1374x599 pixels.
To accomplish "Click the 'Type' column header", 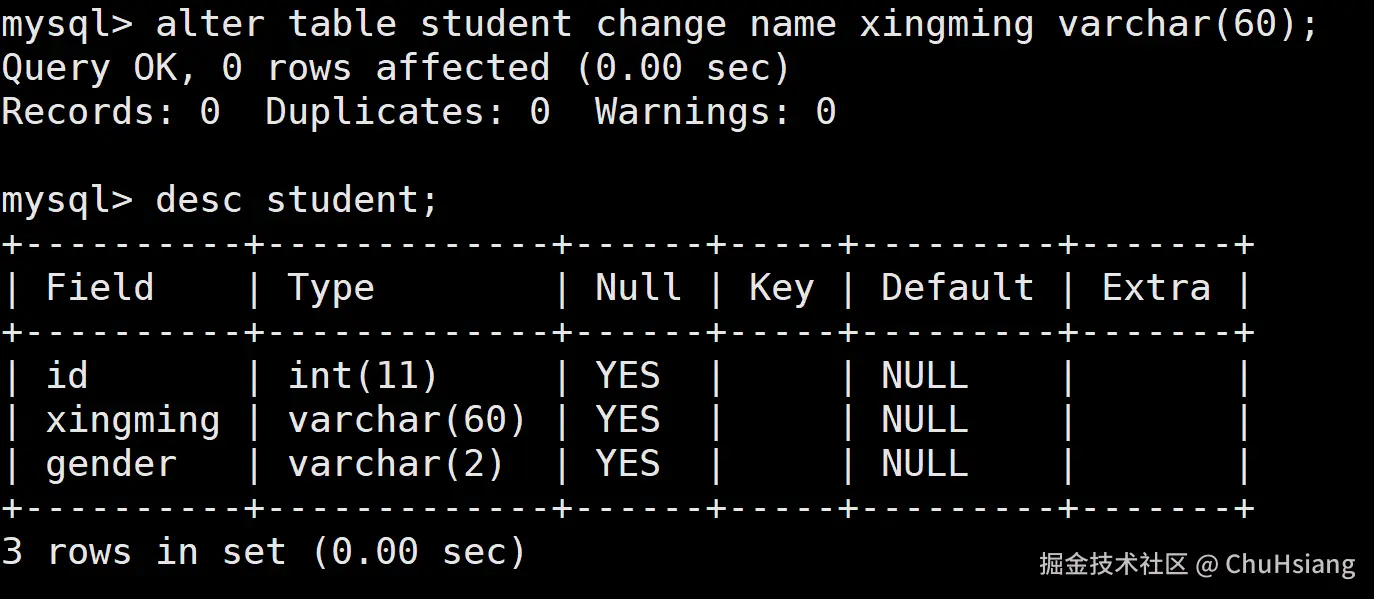I will pyautogui.click(x=331, y=288).
